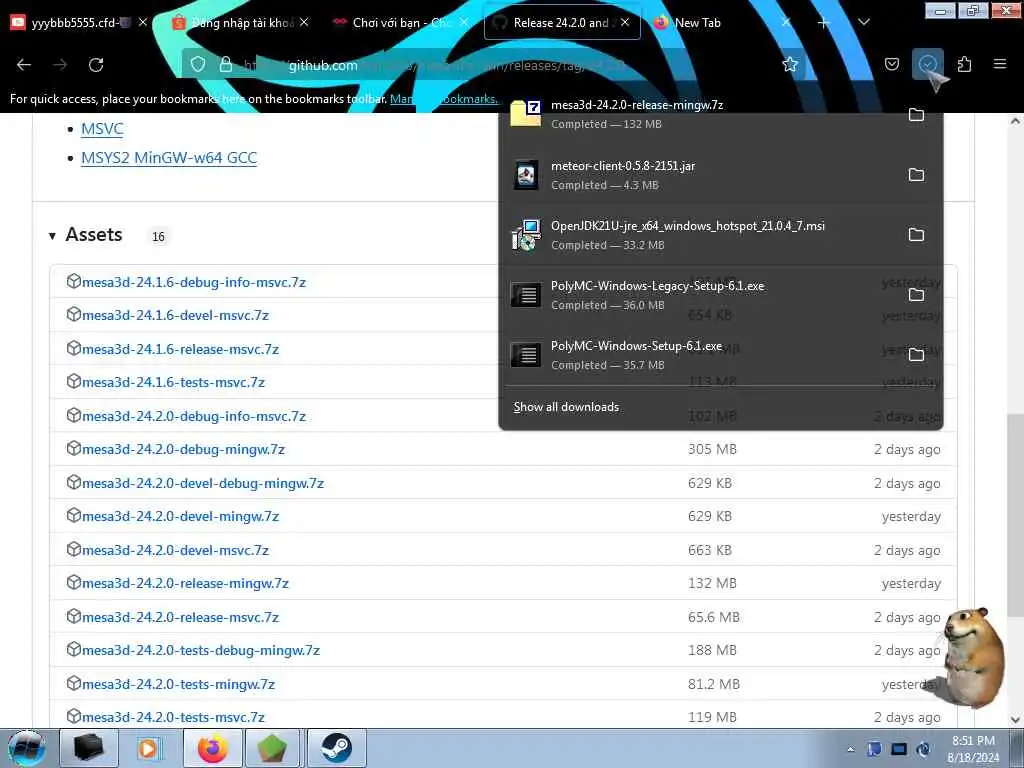
Task: Download mesa3d-24.2.0-tests-mingw.7z
Action: (x=178, y=684)
